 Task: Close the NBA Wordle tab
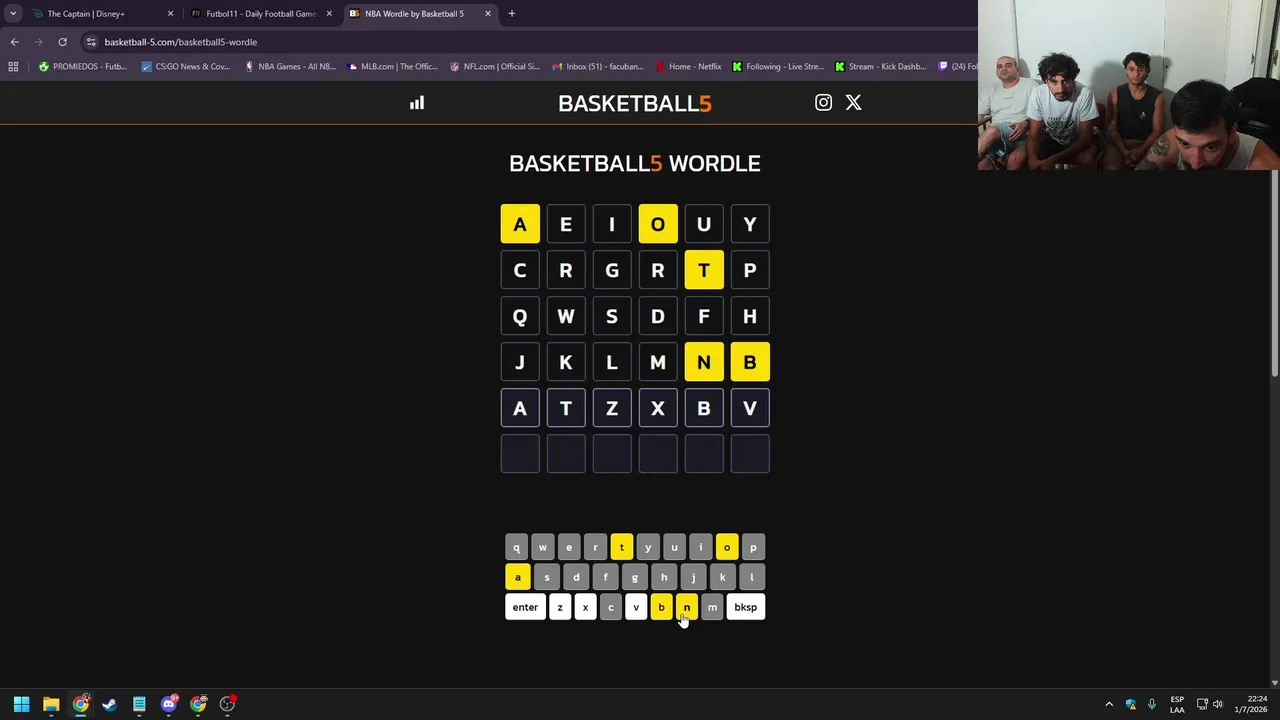(488, 14)
